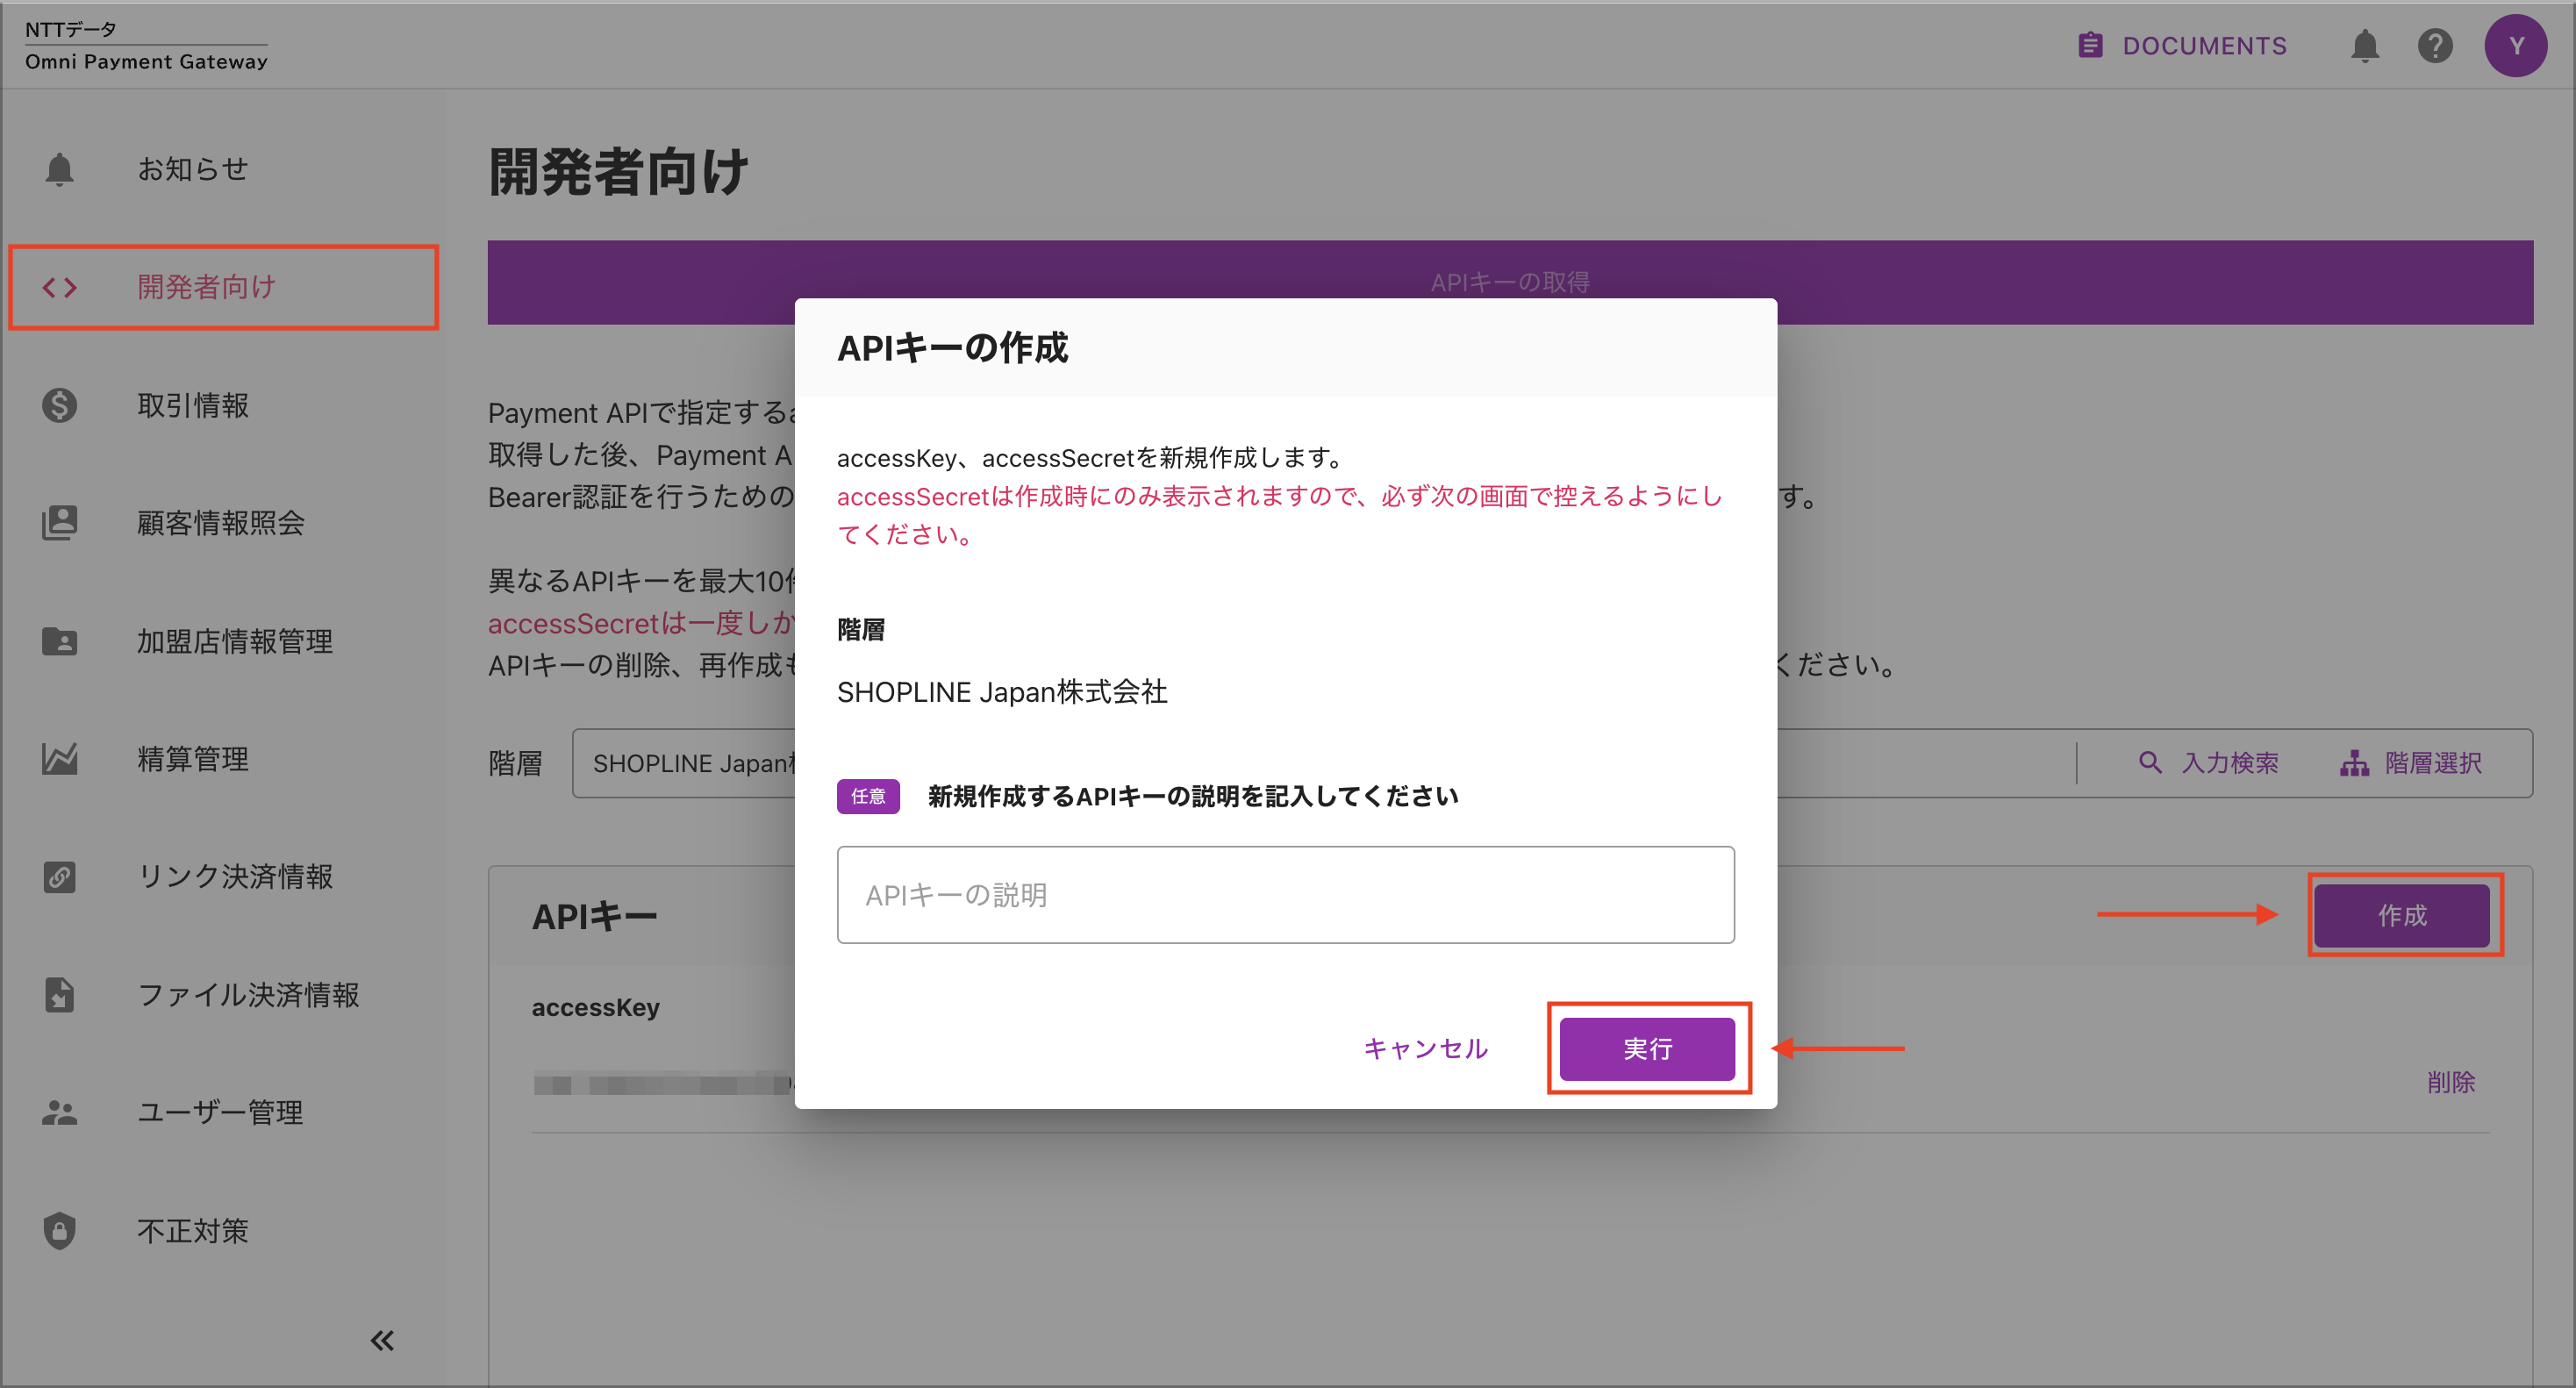2576x1388 pixels.
Task: Go to 精算管理 menu item
Action: click(223, 759)
